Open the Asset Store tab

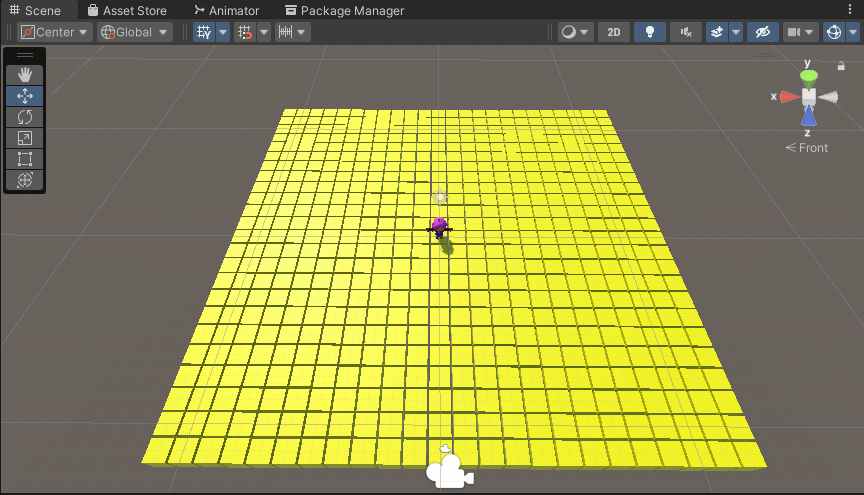[127, 10]
